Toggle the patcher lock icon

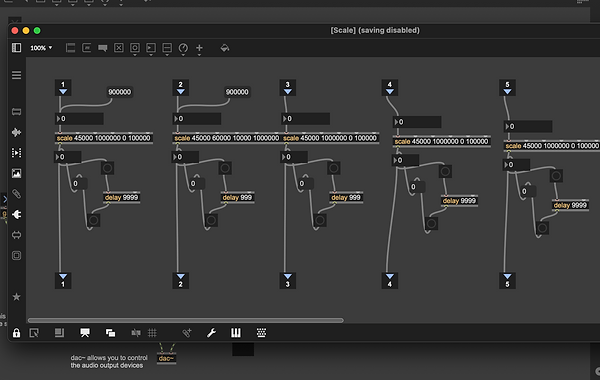[x=16, y=333]
